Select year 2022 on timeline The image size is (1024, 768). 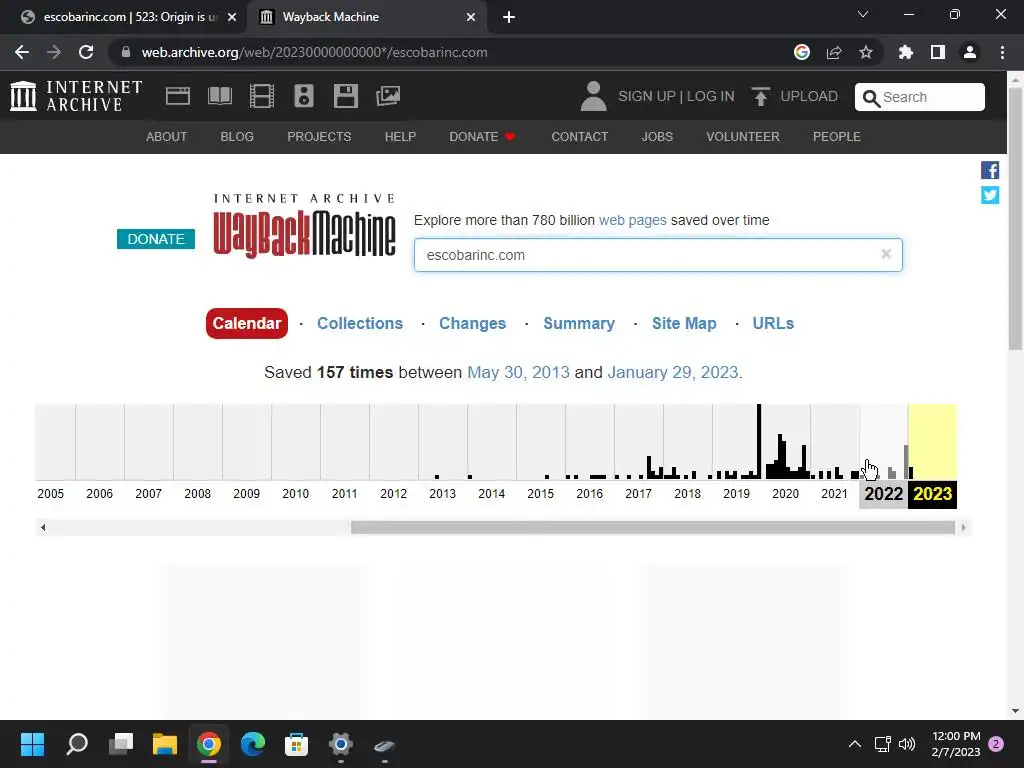(884, 494)
